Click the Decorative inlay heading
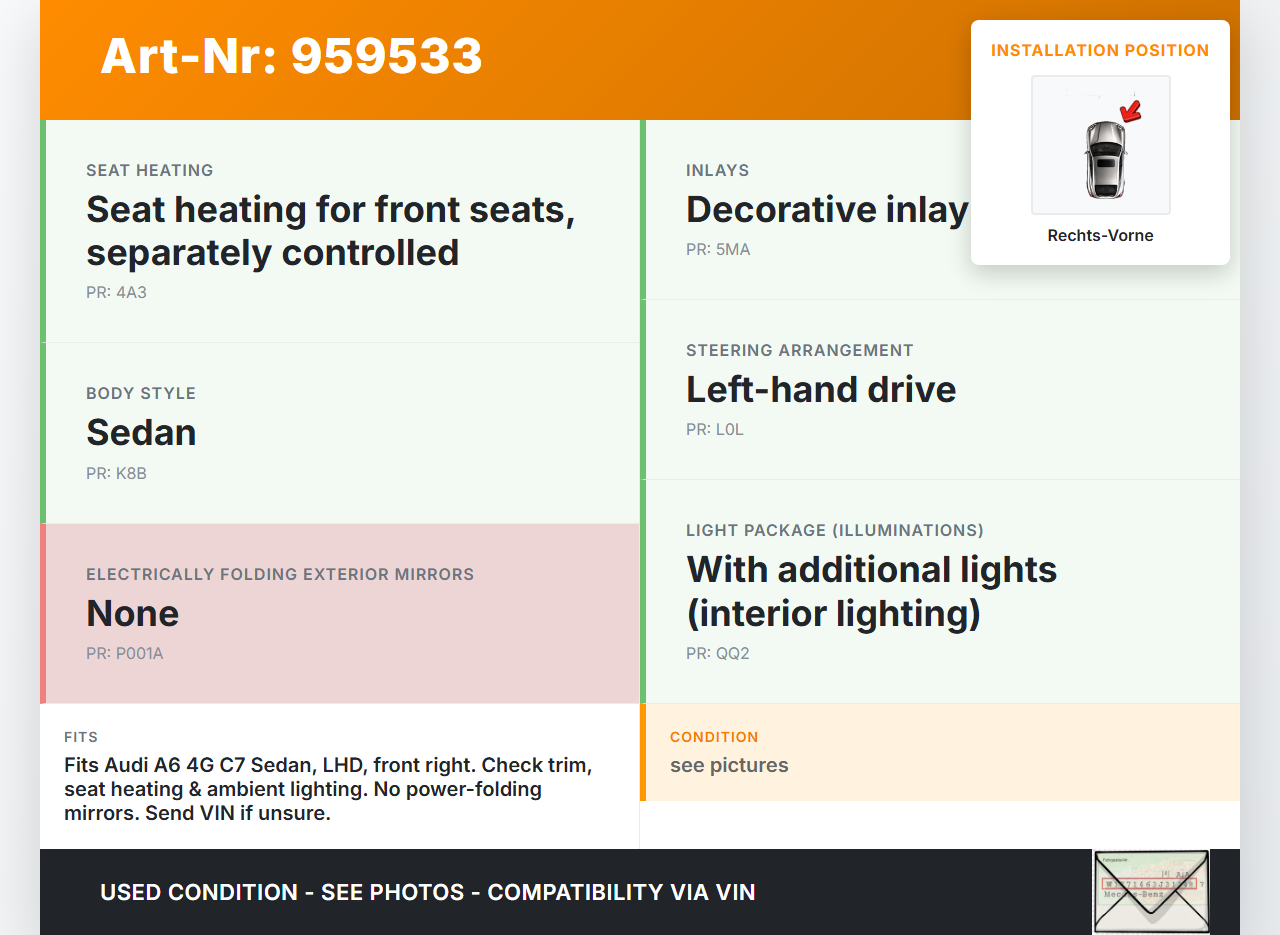This screenshot has width=1280, height=935. [x=827, y=210]
